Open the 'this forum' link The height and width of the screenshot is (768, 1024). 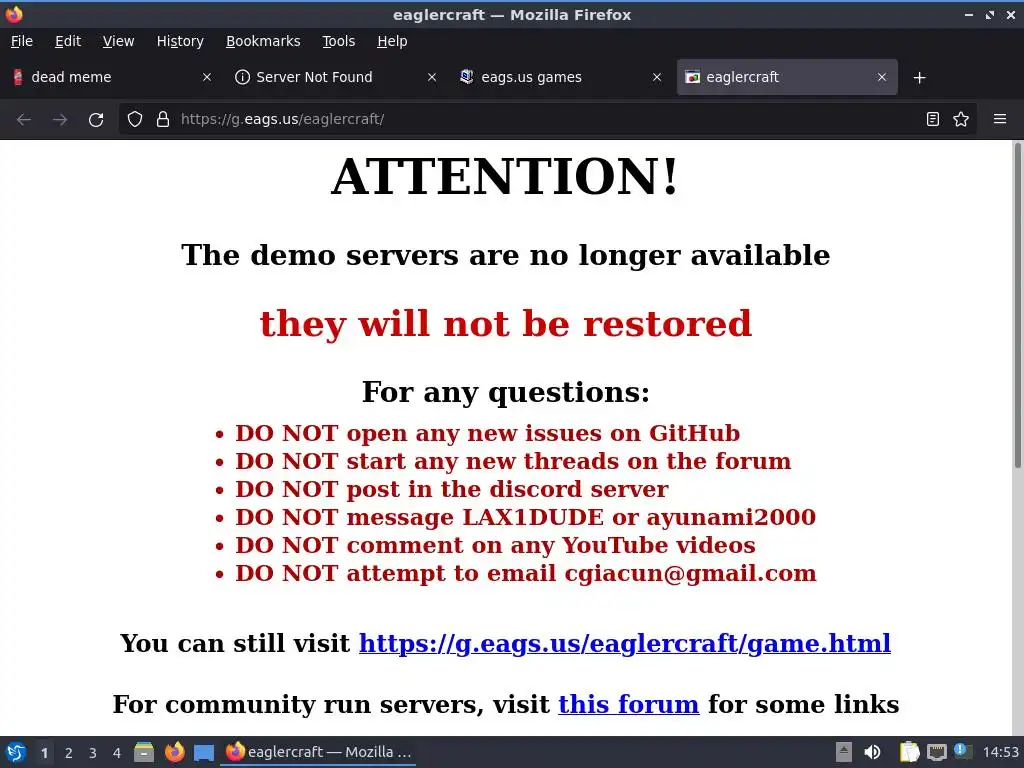628,704
